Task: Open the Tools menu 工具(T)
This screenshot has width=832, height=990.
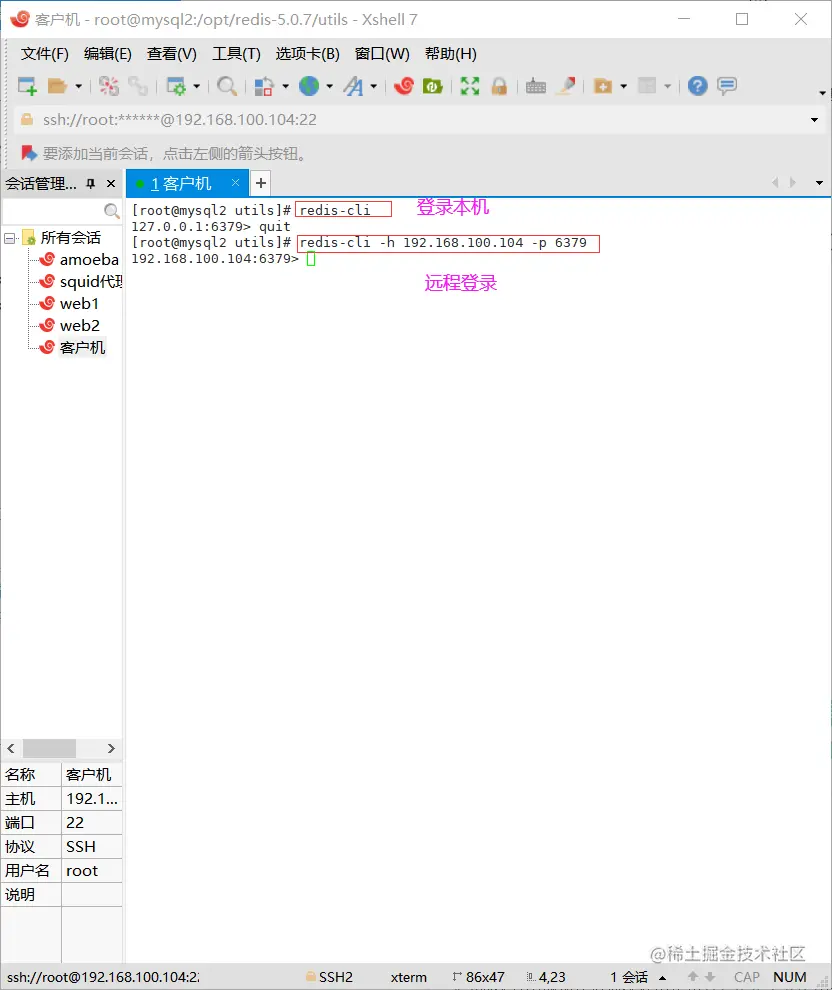Action: point(236,54)
